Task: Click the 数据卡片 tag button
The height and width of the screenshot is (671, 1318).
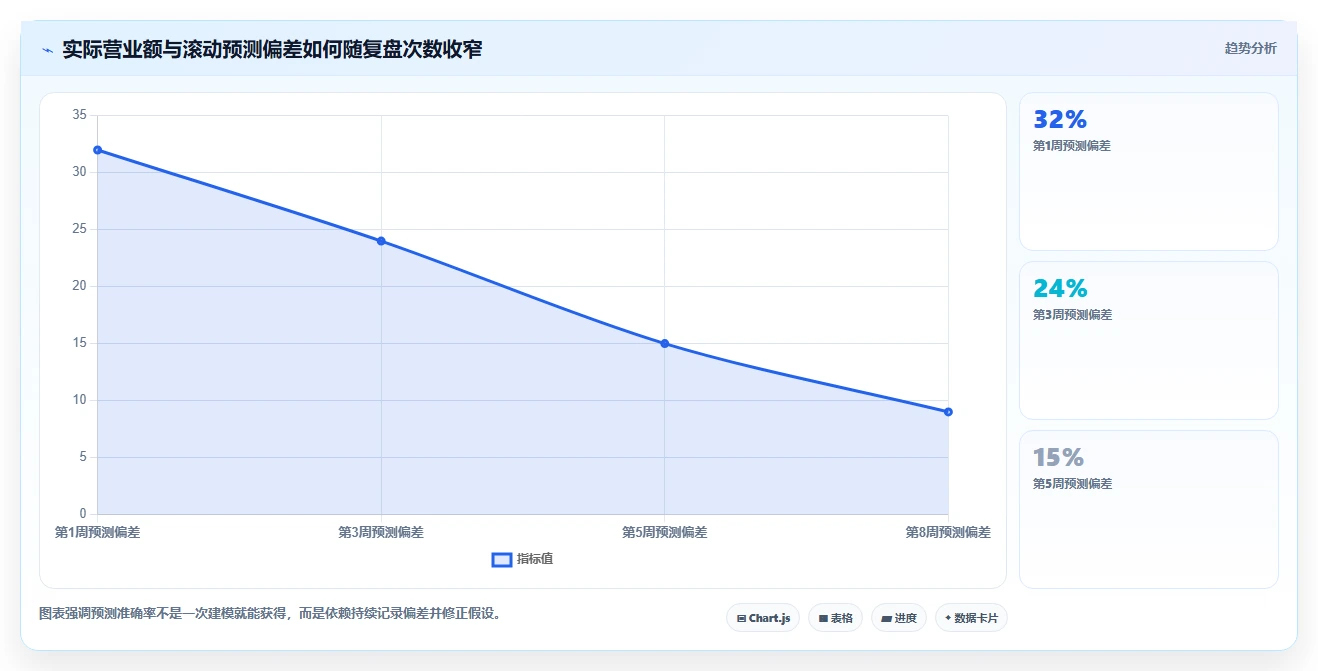Action: click(971, 618)
